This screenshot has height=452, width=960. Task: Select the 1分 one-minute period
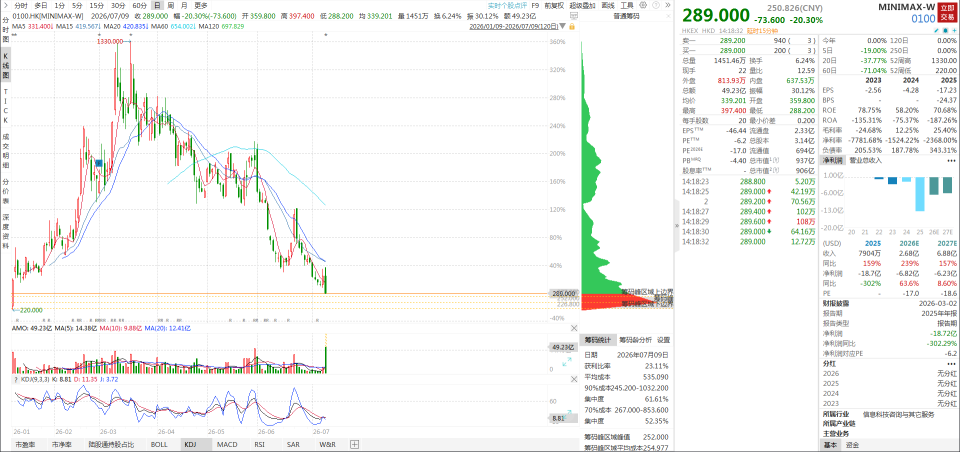click(x=59, y=5)
